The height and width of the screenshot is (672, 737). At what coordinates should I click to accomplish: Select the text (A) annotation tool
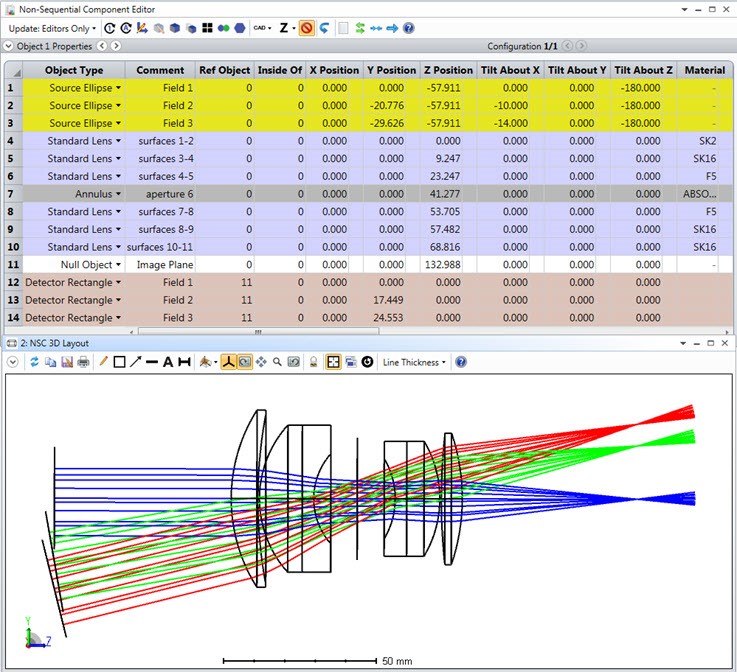click(168, 362)
